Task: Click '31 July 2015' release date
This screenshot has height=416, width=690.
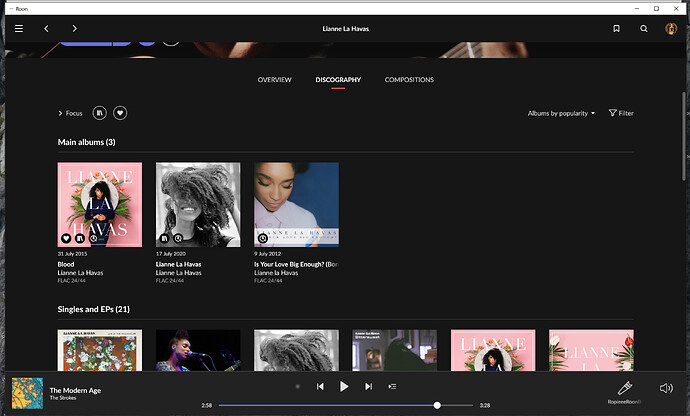Action: (73, 254)
